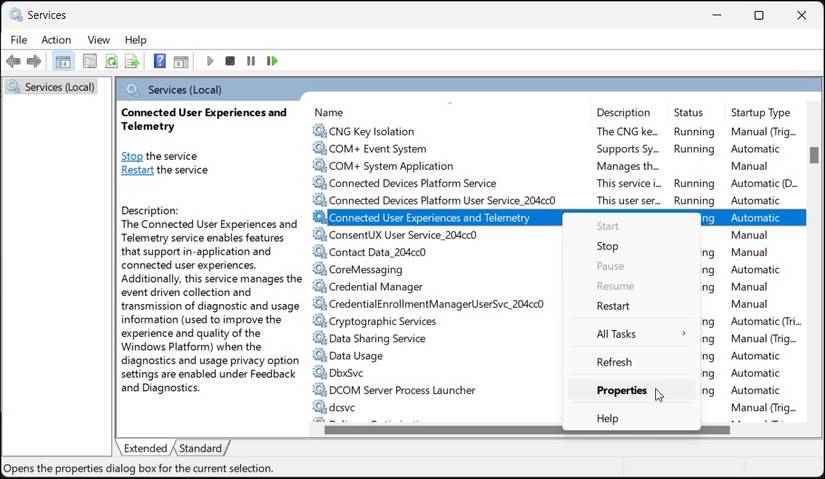
Task: Click gear icon beside Data Usage
Action: (x=319, y=355)
